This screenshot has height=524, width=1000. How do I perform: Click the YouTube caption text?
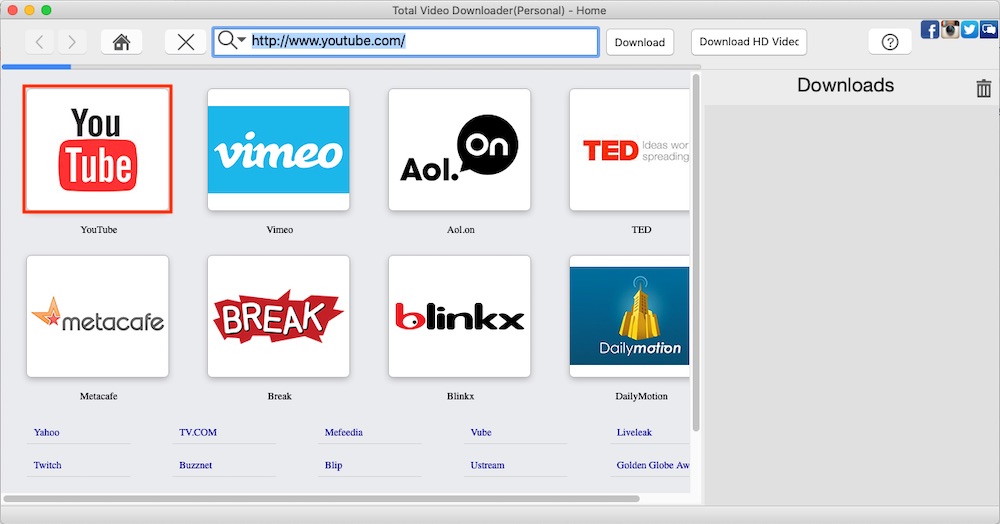tap(99, 229)
